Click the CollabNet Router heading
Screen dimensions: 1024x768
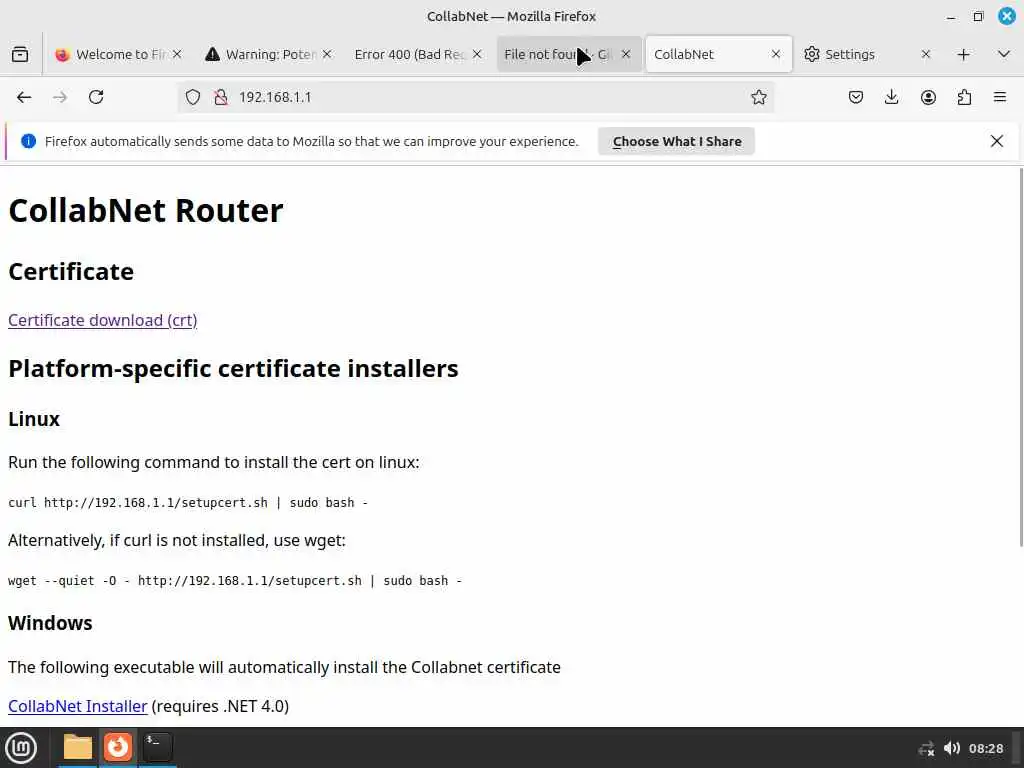(x=146, y=210)
